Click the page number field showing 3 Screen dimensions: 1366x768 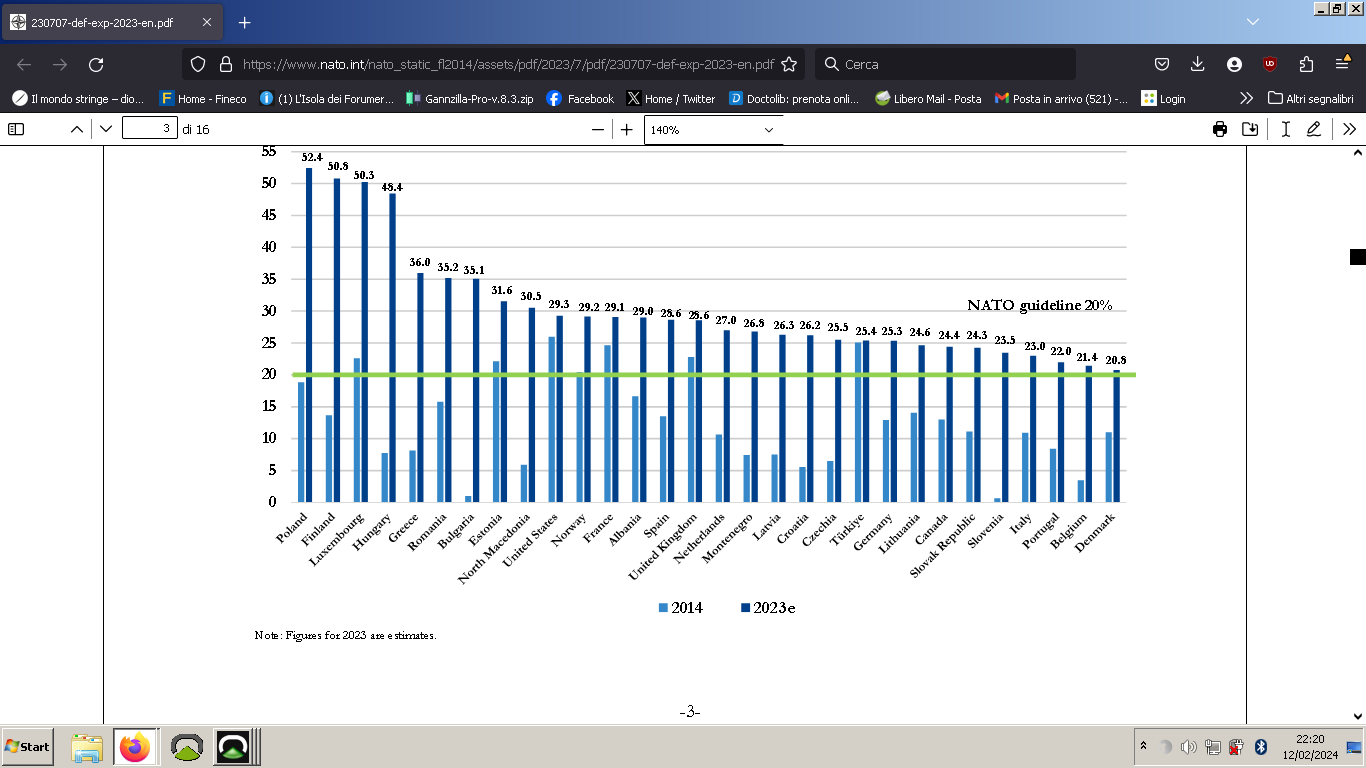tap(150, 129)
